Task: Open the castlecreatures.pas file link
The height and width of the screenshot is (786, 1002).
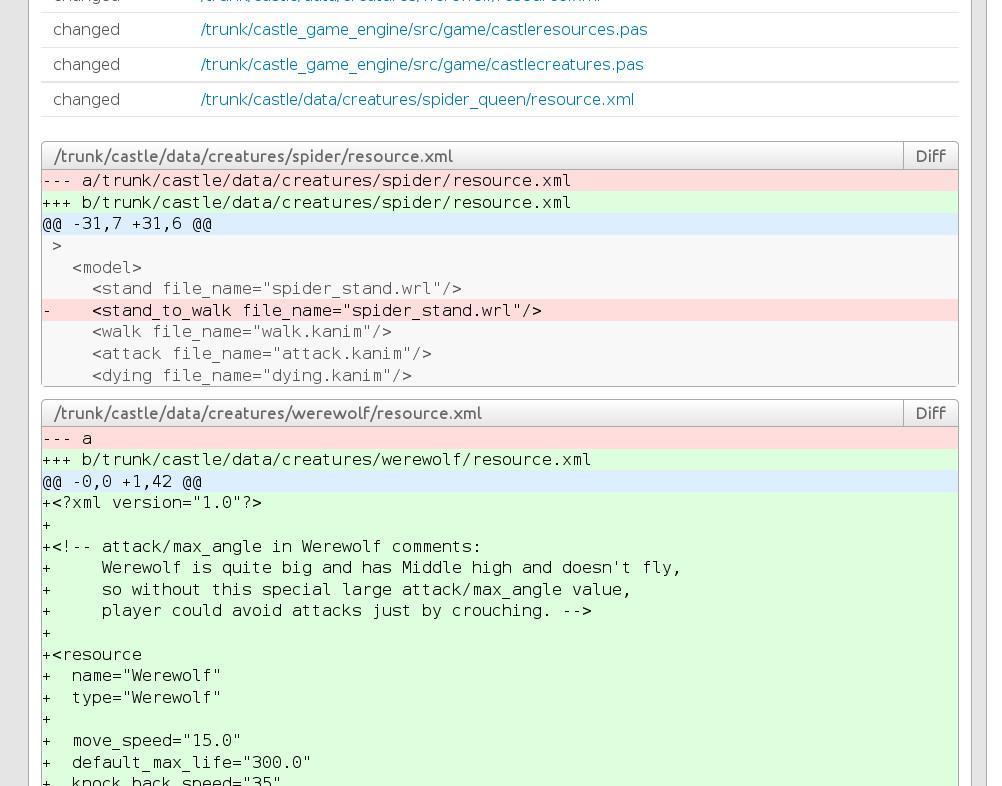Action: pyautogui.click(x=421, y=65)
